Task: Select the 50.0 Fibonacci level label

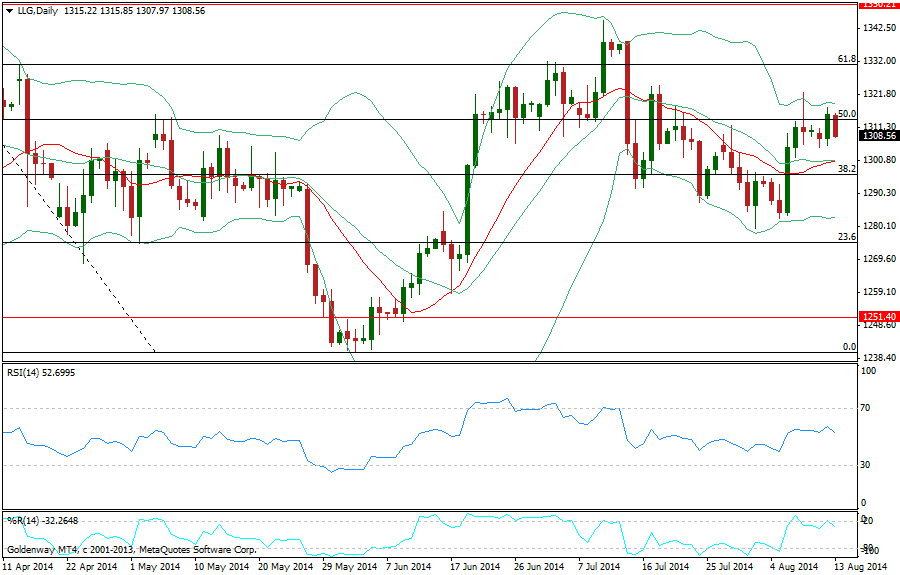Action: pos(846,114)
